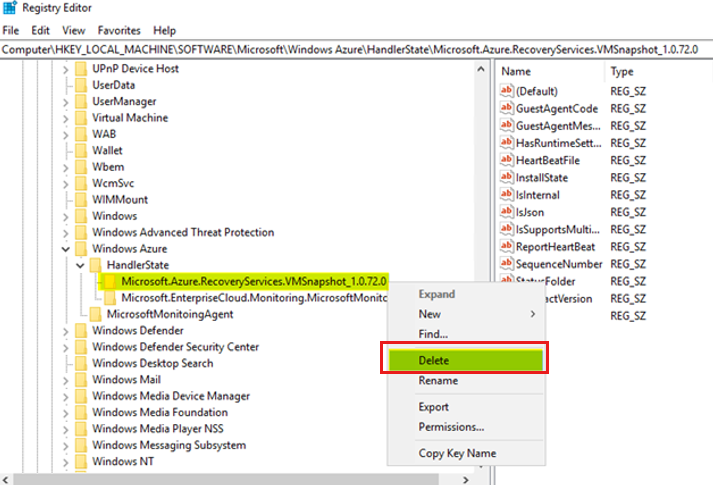The image size is (713, 485).
Task: Expand the Windows Media Foundation key
Action: 65,413
